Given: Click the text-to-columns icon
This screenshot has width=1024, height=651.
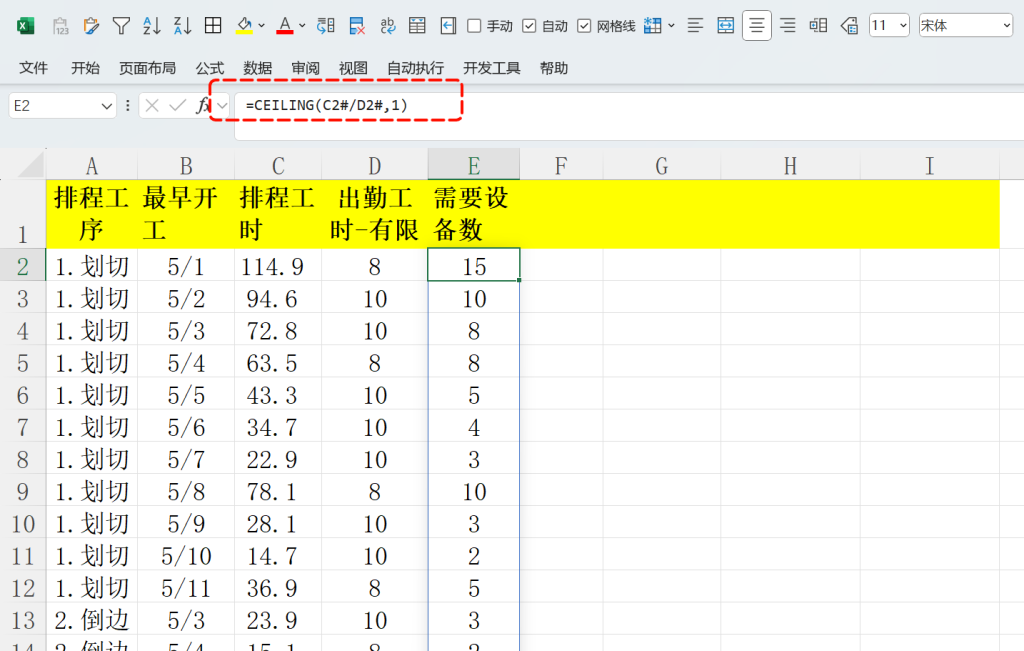Looking at the screenshot, I should [x=325, y=26].
